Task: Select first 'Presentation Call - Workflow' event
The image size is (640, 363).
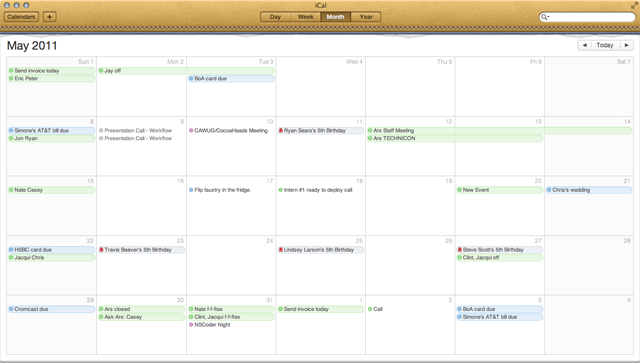Action: pos(141,131)
